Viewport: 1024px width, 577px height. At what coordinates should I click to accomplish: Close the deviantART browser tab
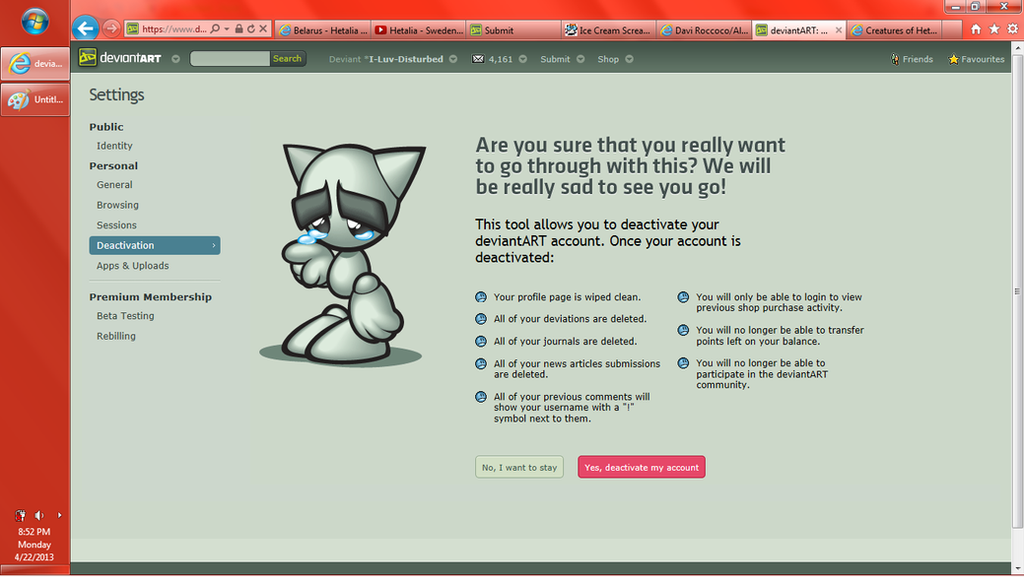(x=839, y=30)
